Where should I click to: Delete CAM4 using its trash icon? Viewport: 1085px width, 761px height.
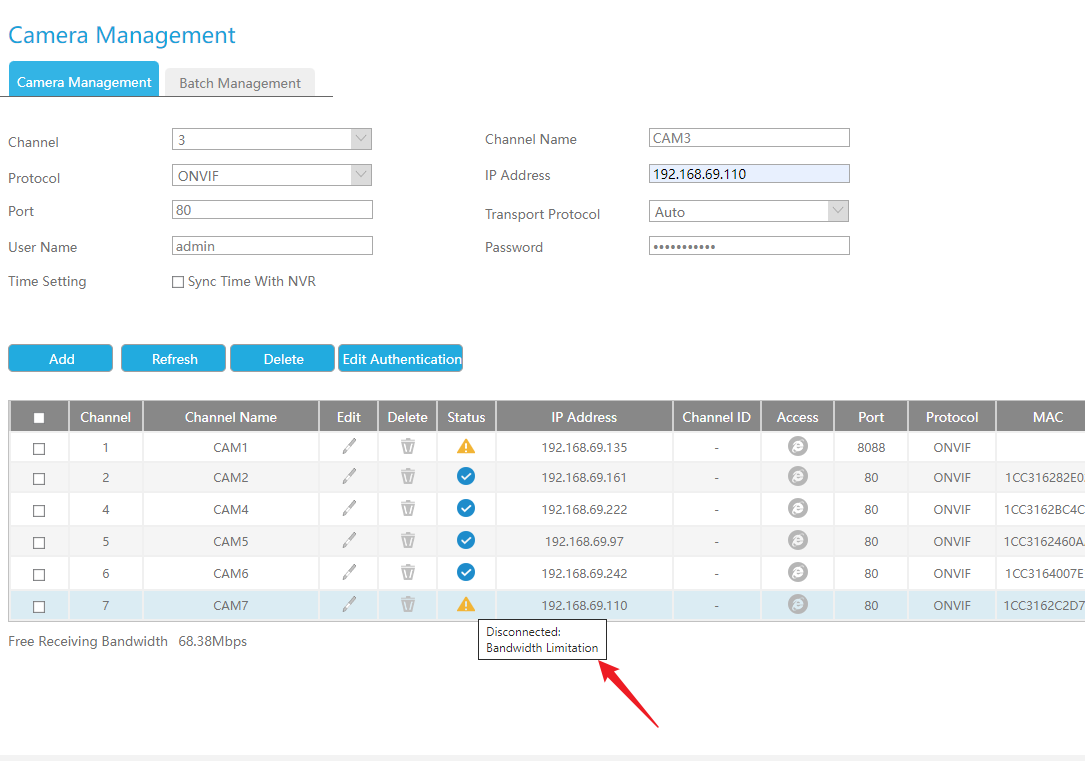[408, 508]
